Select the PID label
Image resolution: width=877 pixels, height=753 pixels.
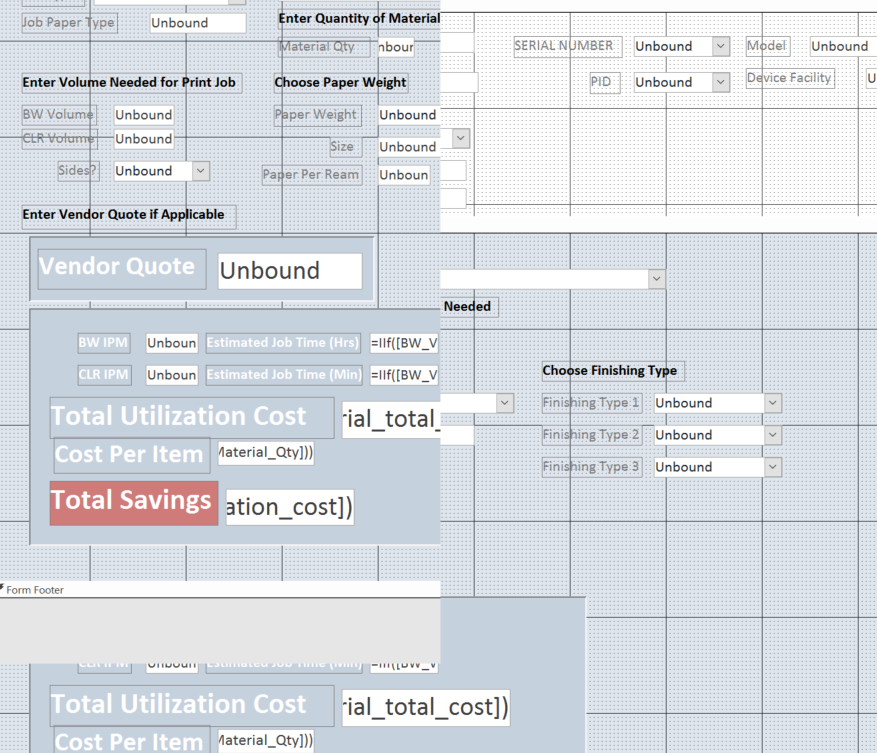[605, 82]
